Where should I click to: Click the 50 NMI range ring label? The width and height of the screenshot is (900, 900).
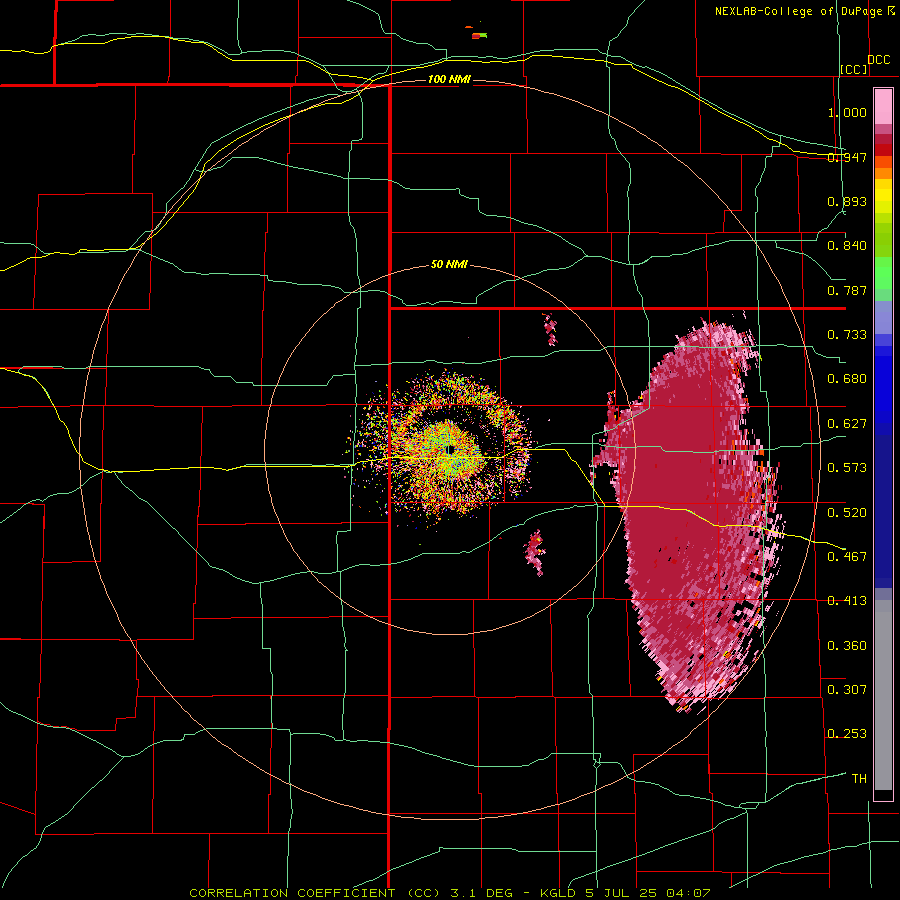pos(449,264)
